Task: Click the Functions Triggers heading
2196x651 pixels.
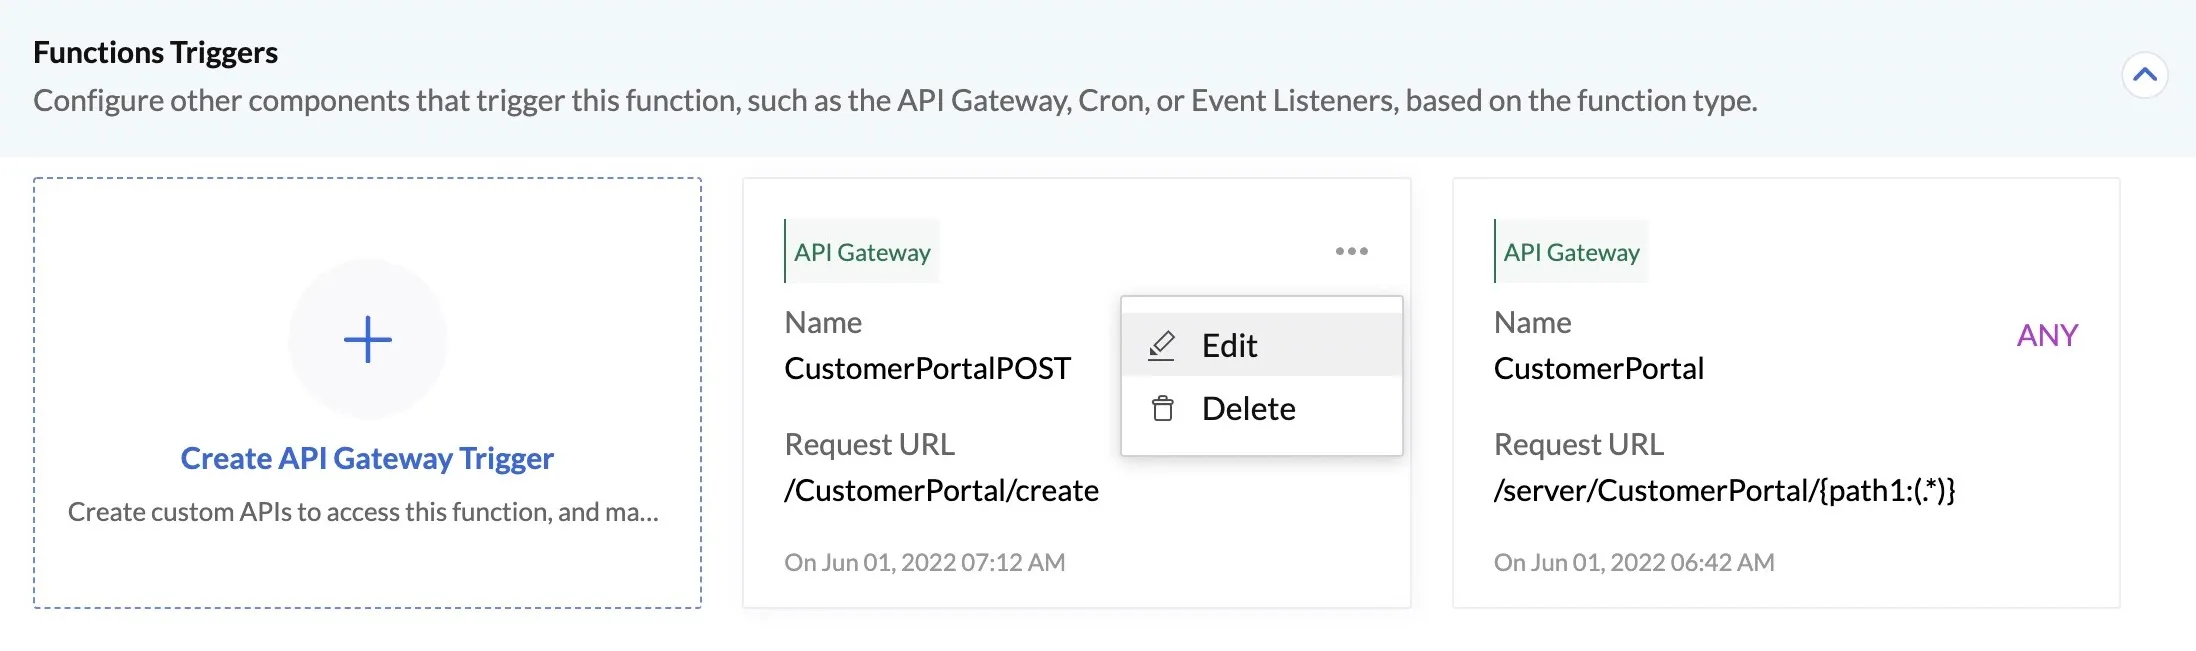Action: pyautogui.click(x=155, y=52)
